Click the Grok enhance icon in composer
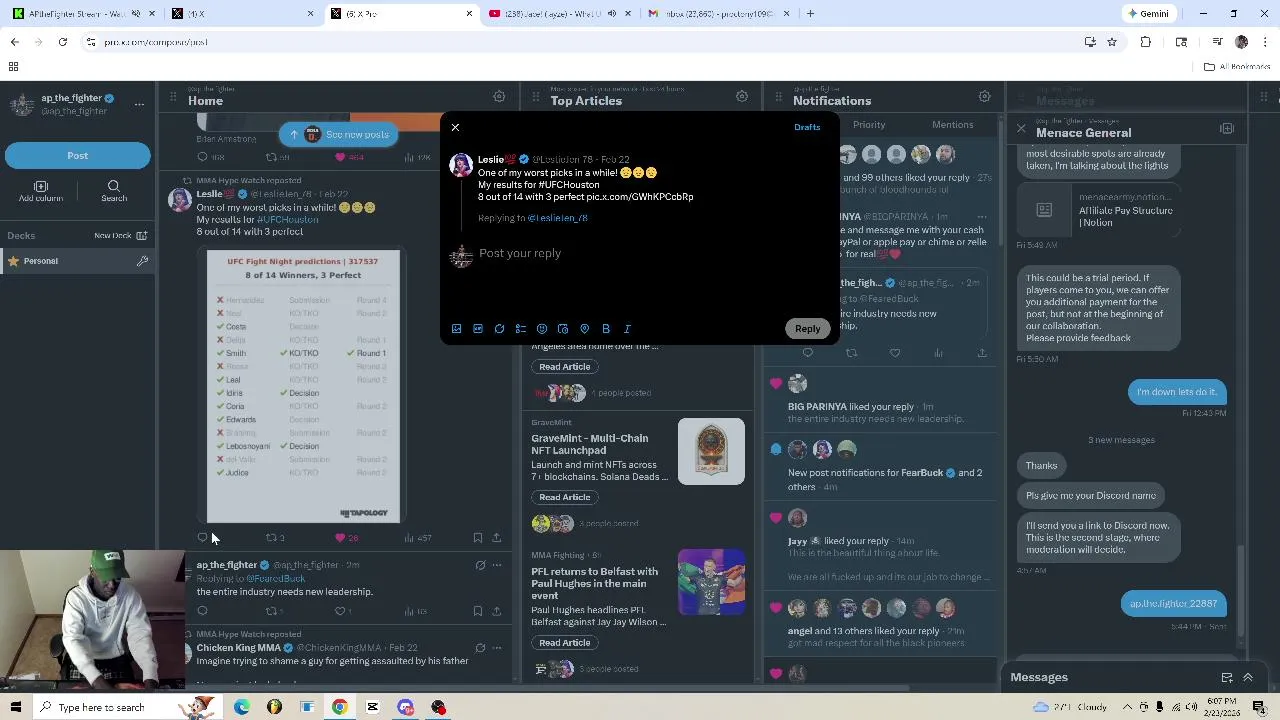 click(x=499, y=329)
